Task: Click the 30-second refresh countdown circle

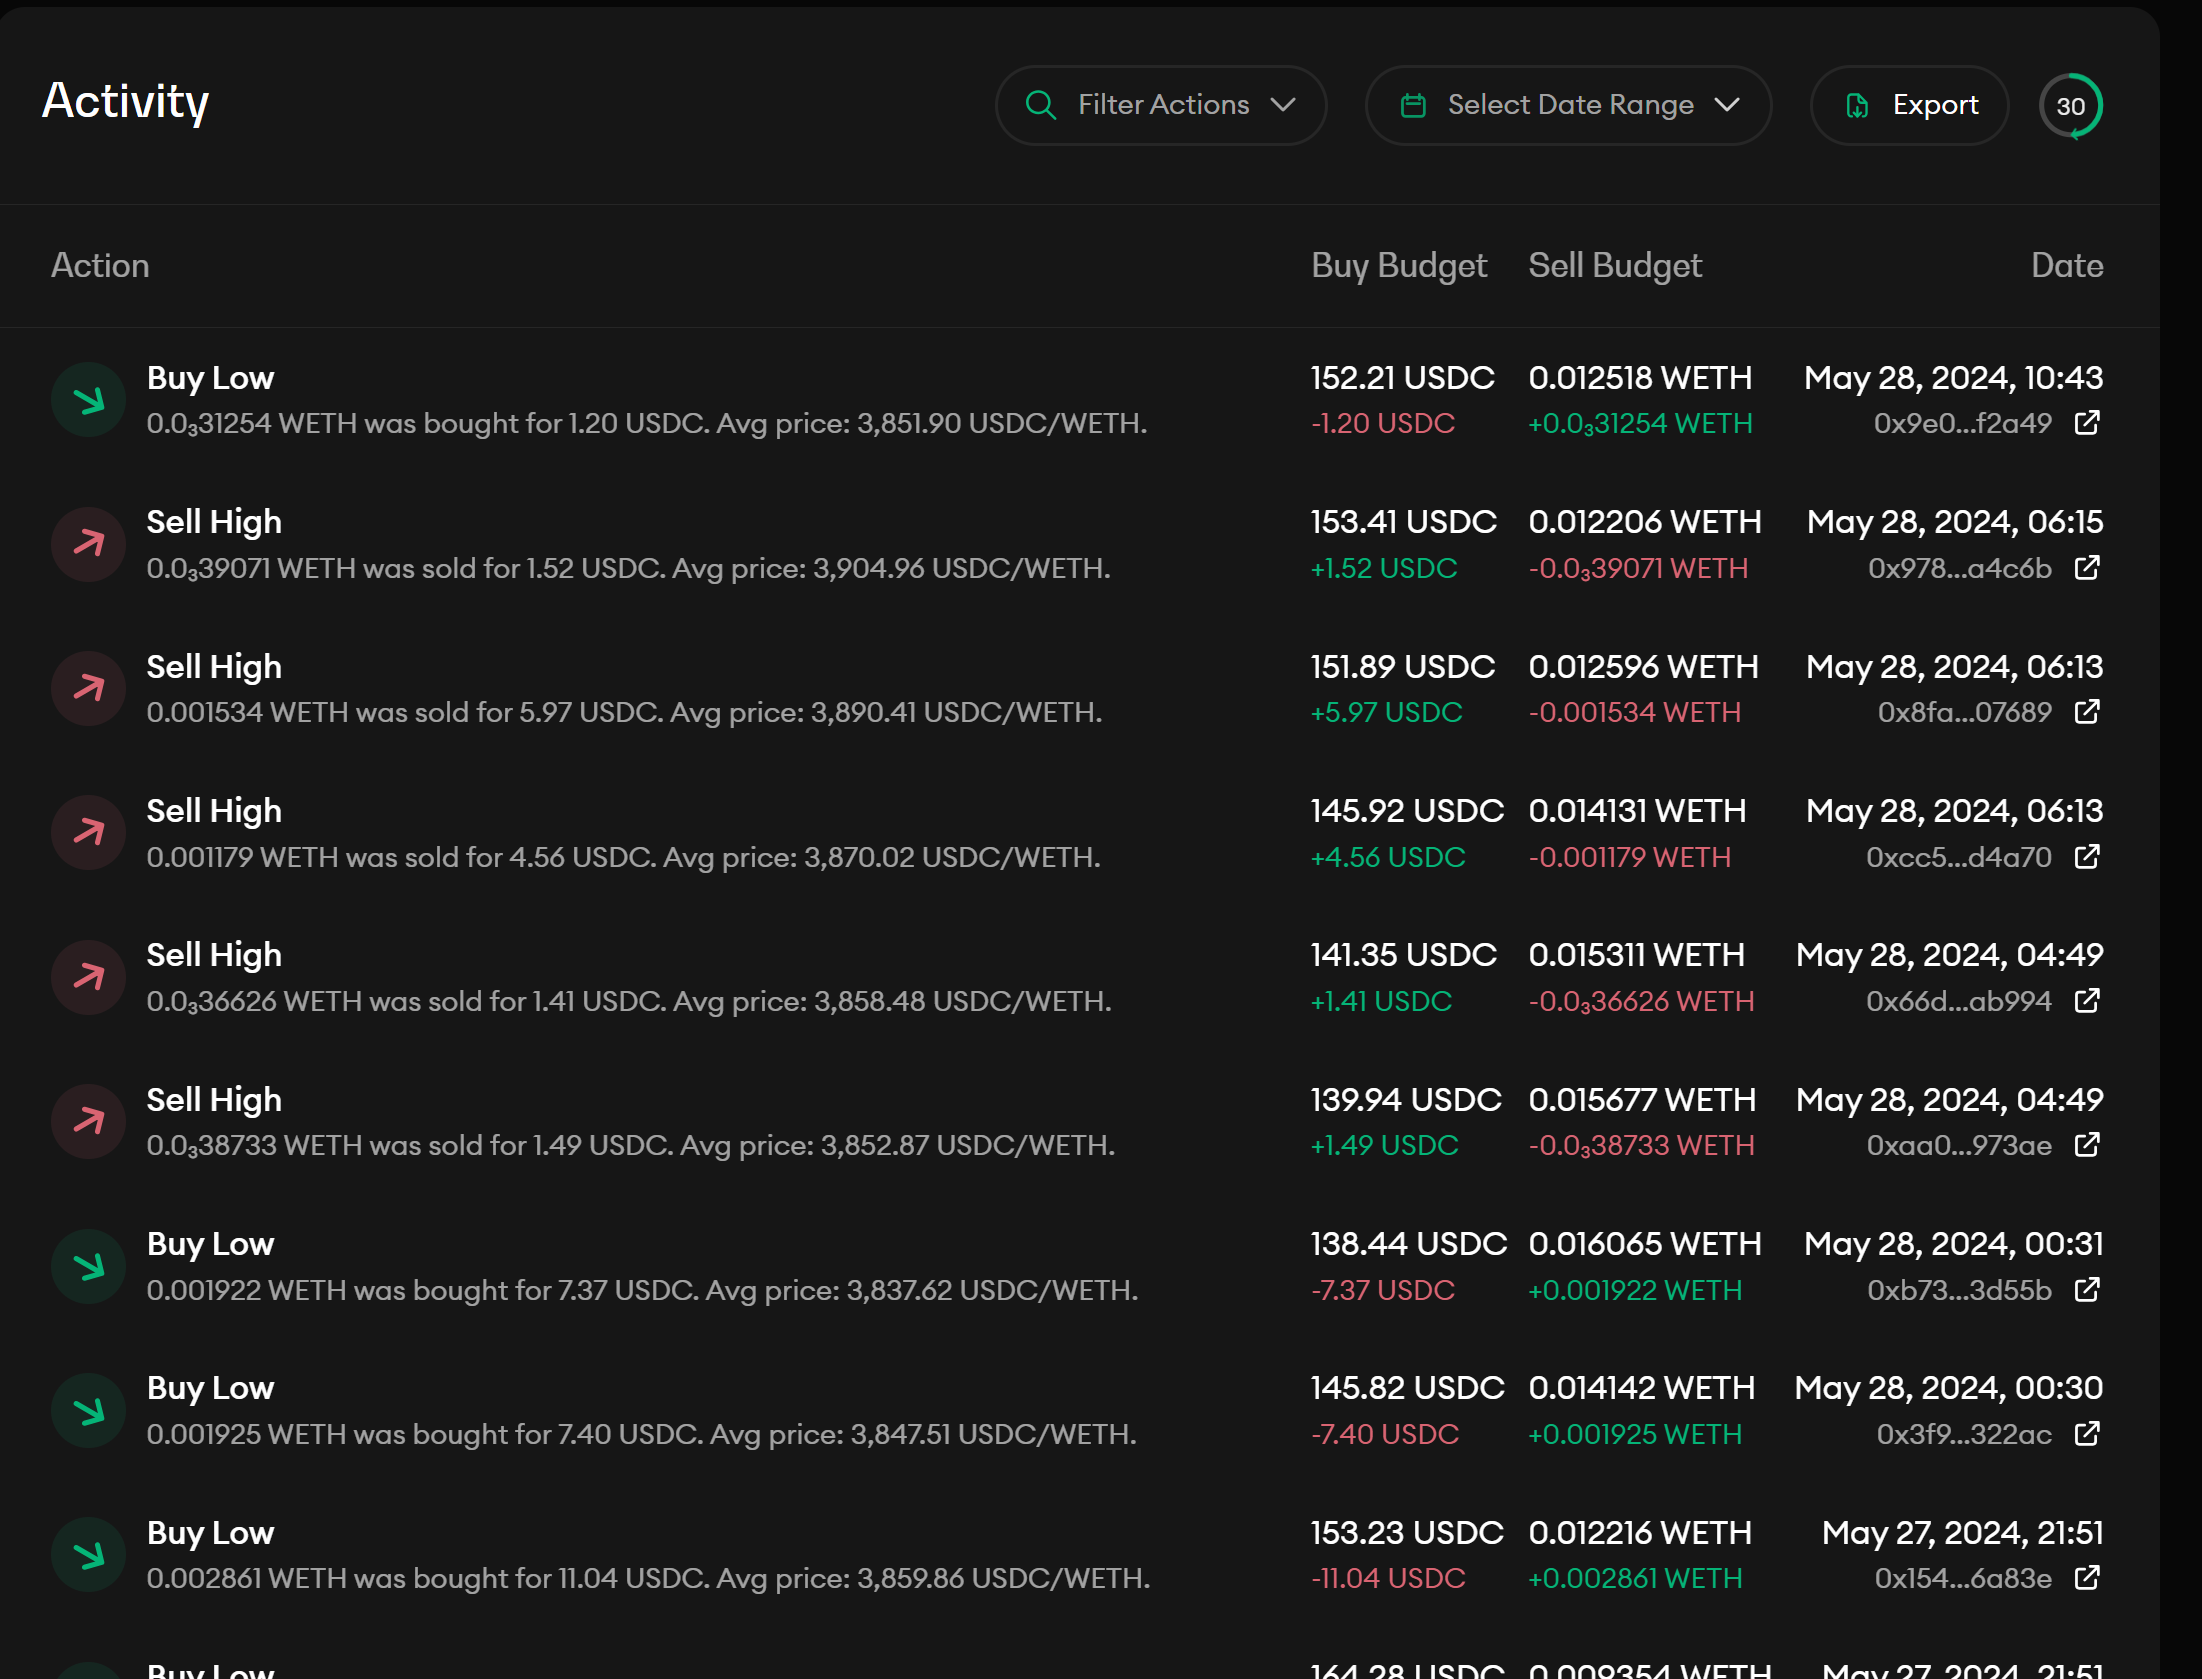Action: pos(2071,106)
